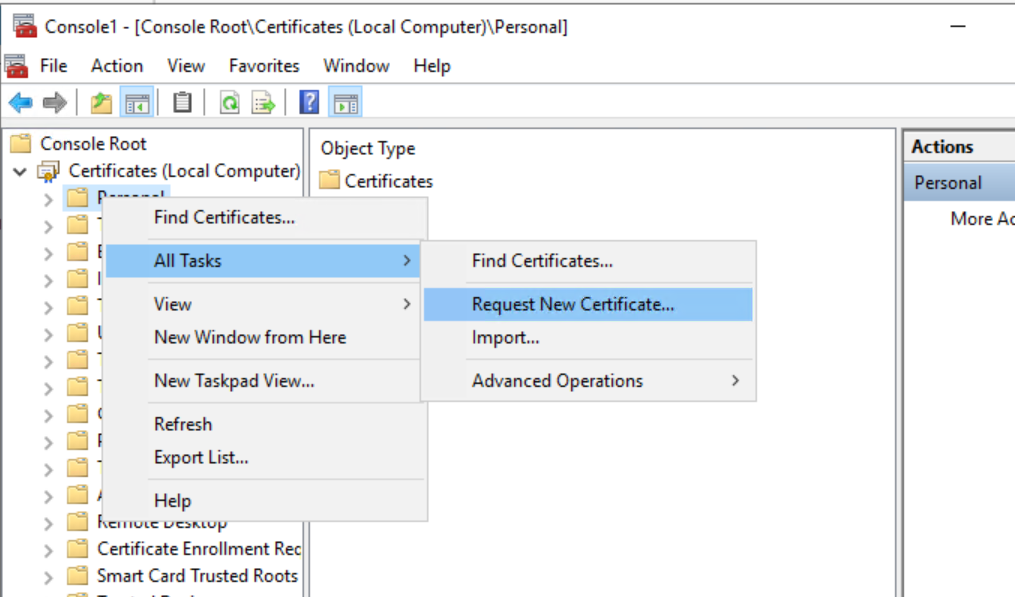Image resolution: width=1015 pixels, height=597 pixels.
Task: Click the Refresh toolbar icon
Action: 230,103
